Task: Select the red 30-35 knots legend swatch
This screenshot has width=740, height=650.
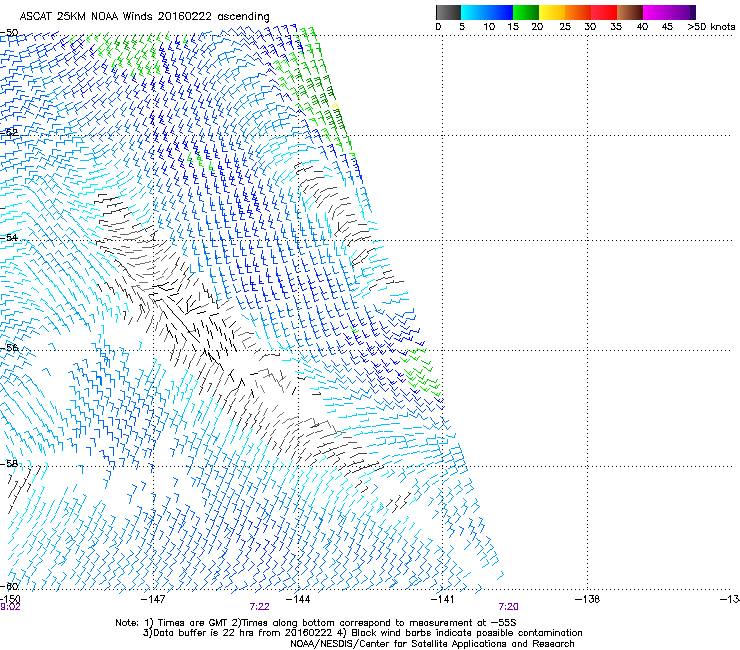Action: (x=604, y=12)
